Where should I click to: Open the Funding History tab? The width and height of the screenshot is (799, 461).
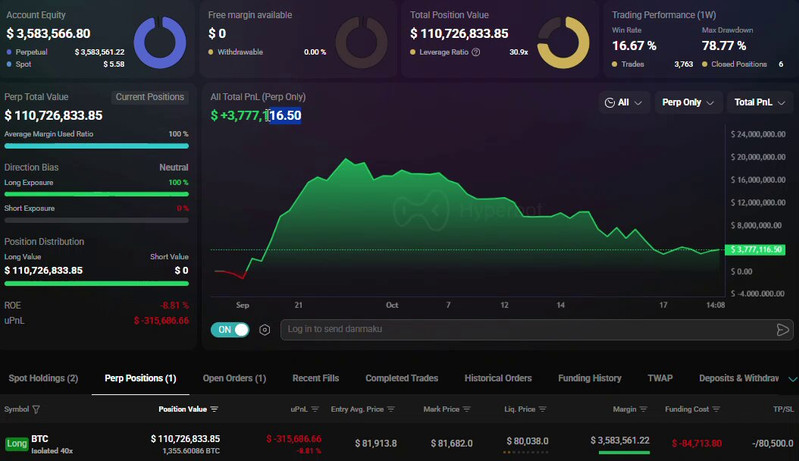(x=590, y=378)
